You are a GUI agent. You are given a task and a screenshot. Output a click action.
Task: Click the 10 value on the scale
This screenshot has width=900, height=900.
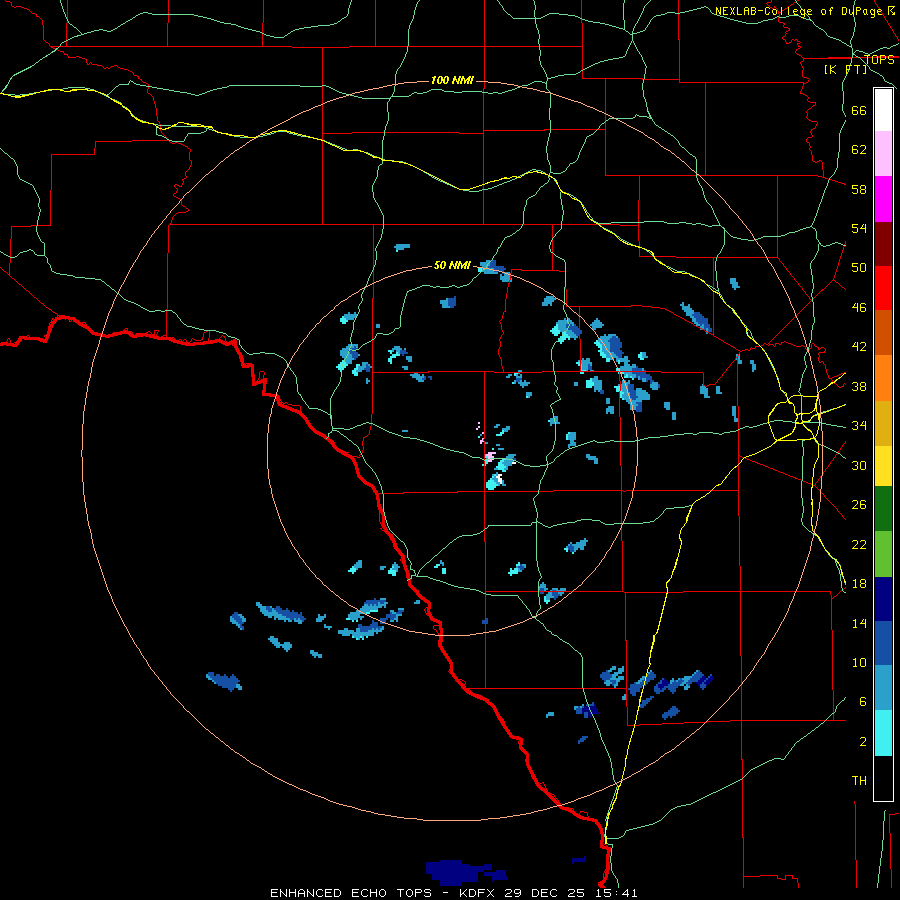pyautogui.click(x=859, y=662)
